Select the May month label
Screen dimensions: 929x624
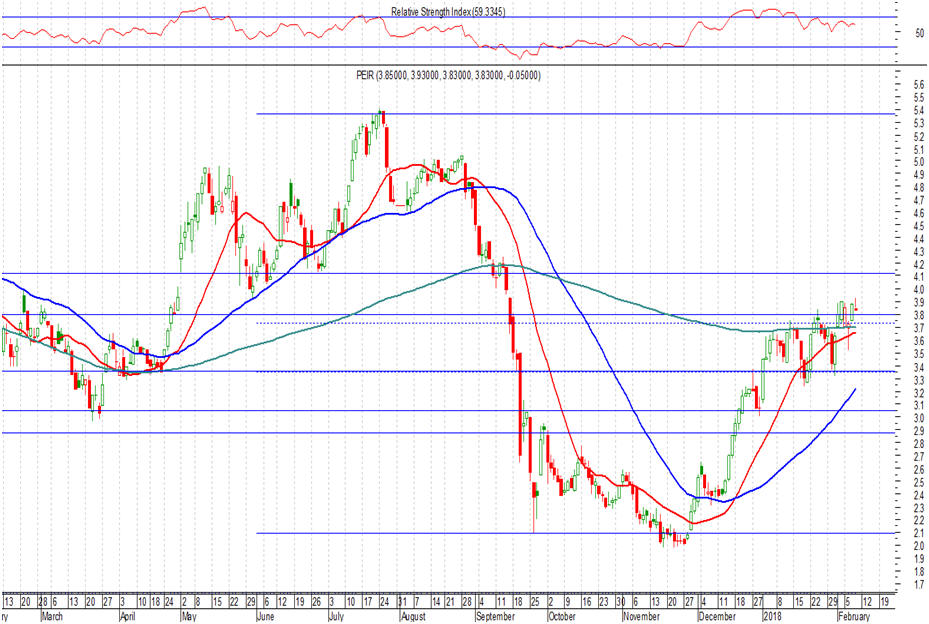189,616
